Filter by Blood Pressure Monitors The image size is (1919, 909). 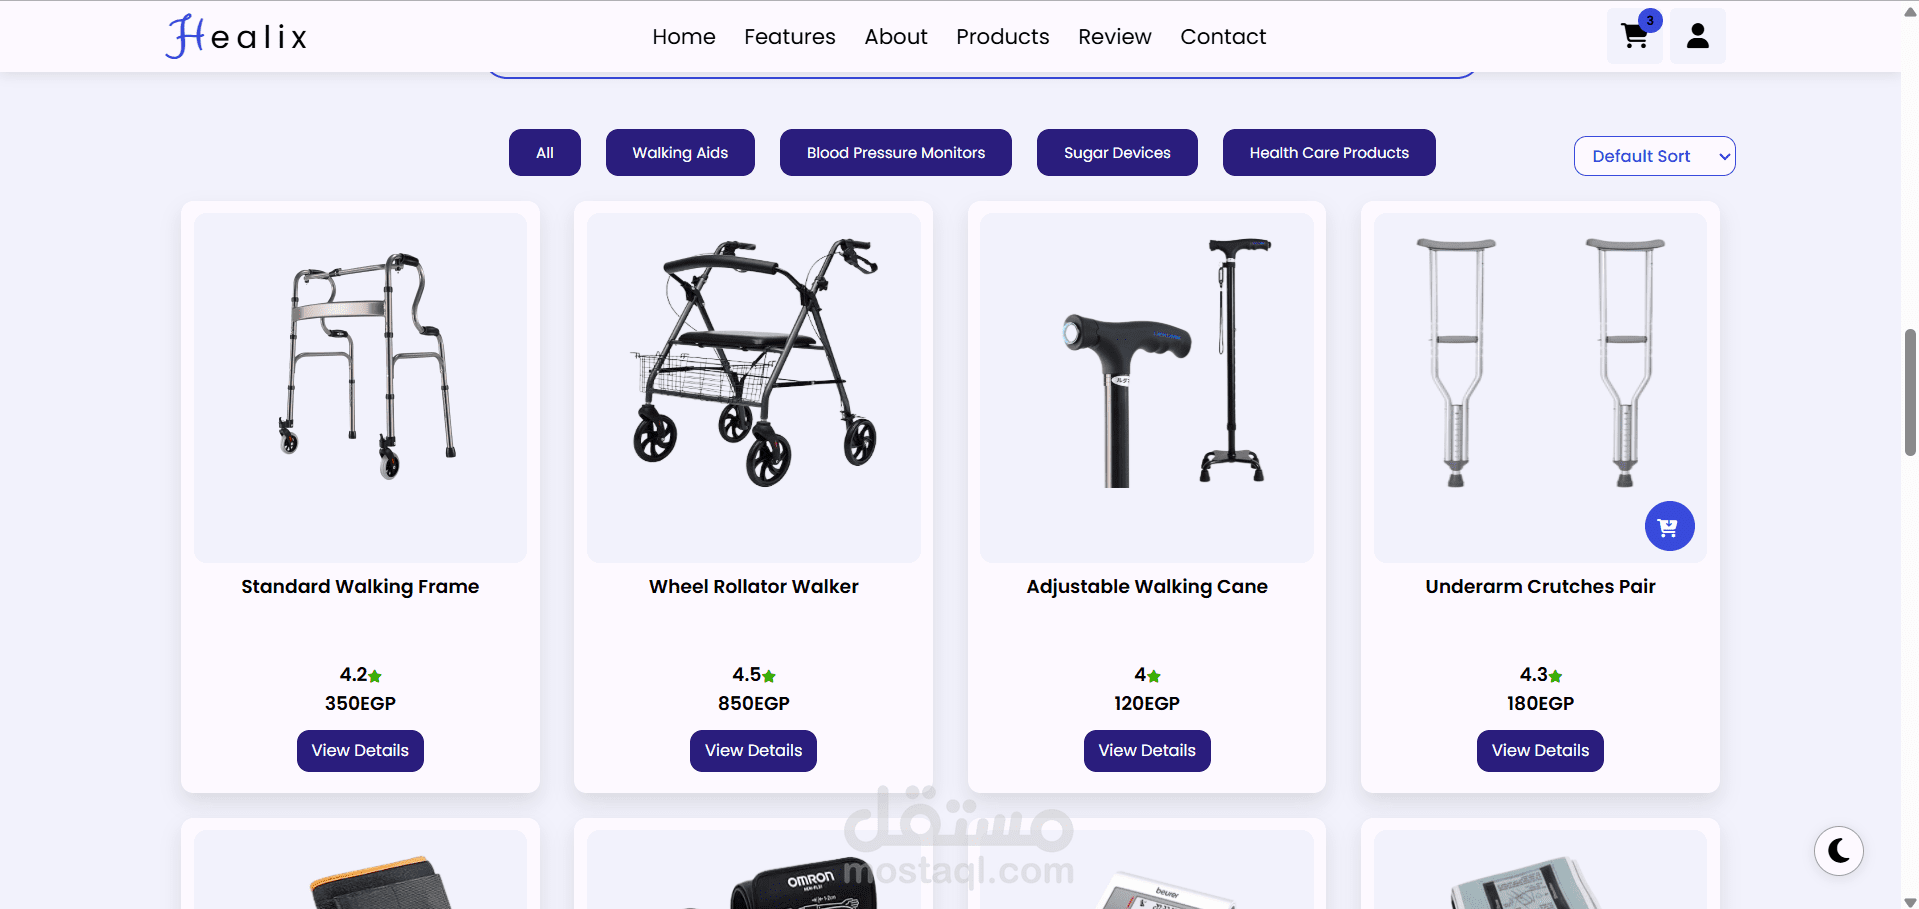(896, 153)
